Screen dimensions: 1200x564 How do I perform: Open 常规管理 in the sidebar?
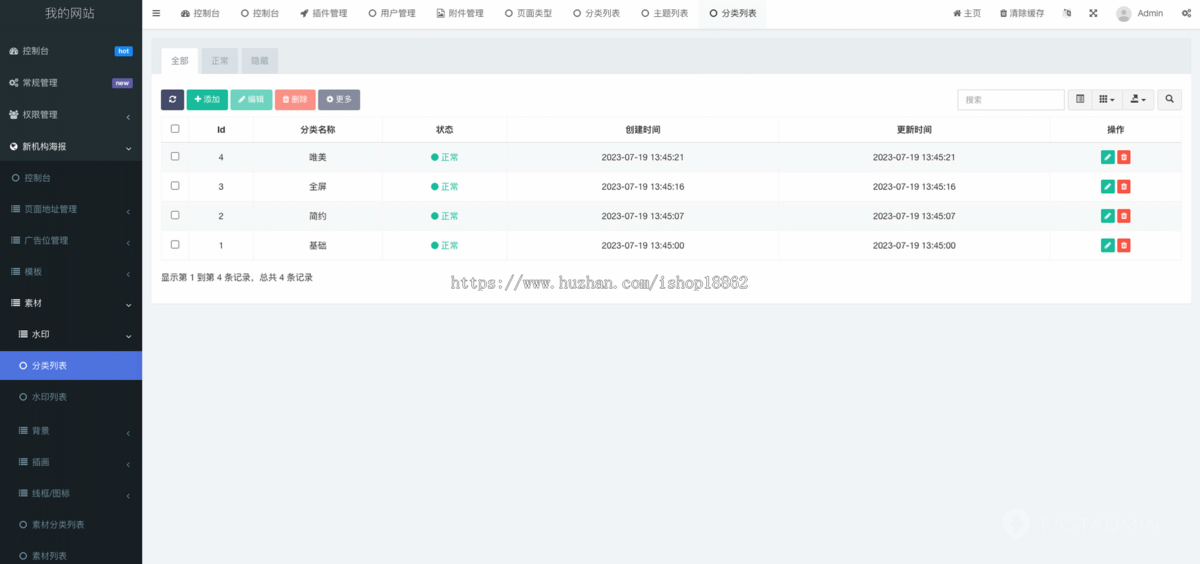tap(71, 82)
